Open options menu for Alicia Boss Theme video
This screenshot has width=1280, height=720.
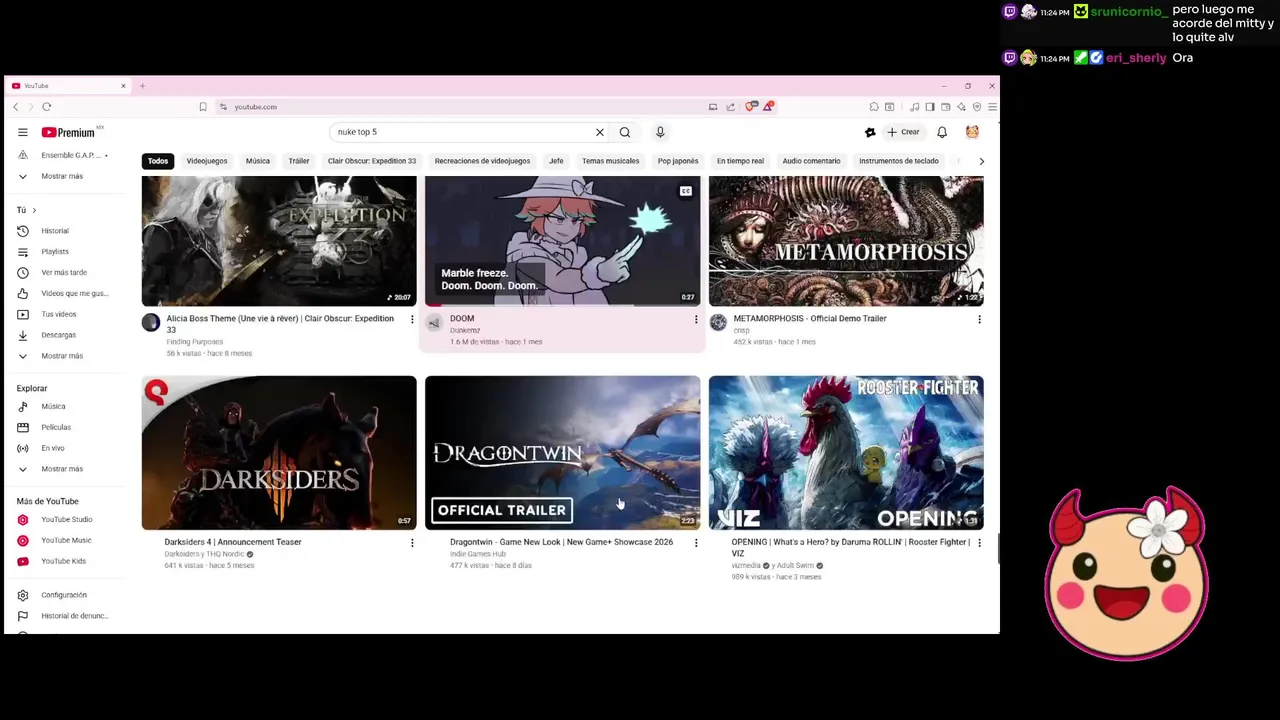click(x=412, y=319)
